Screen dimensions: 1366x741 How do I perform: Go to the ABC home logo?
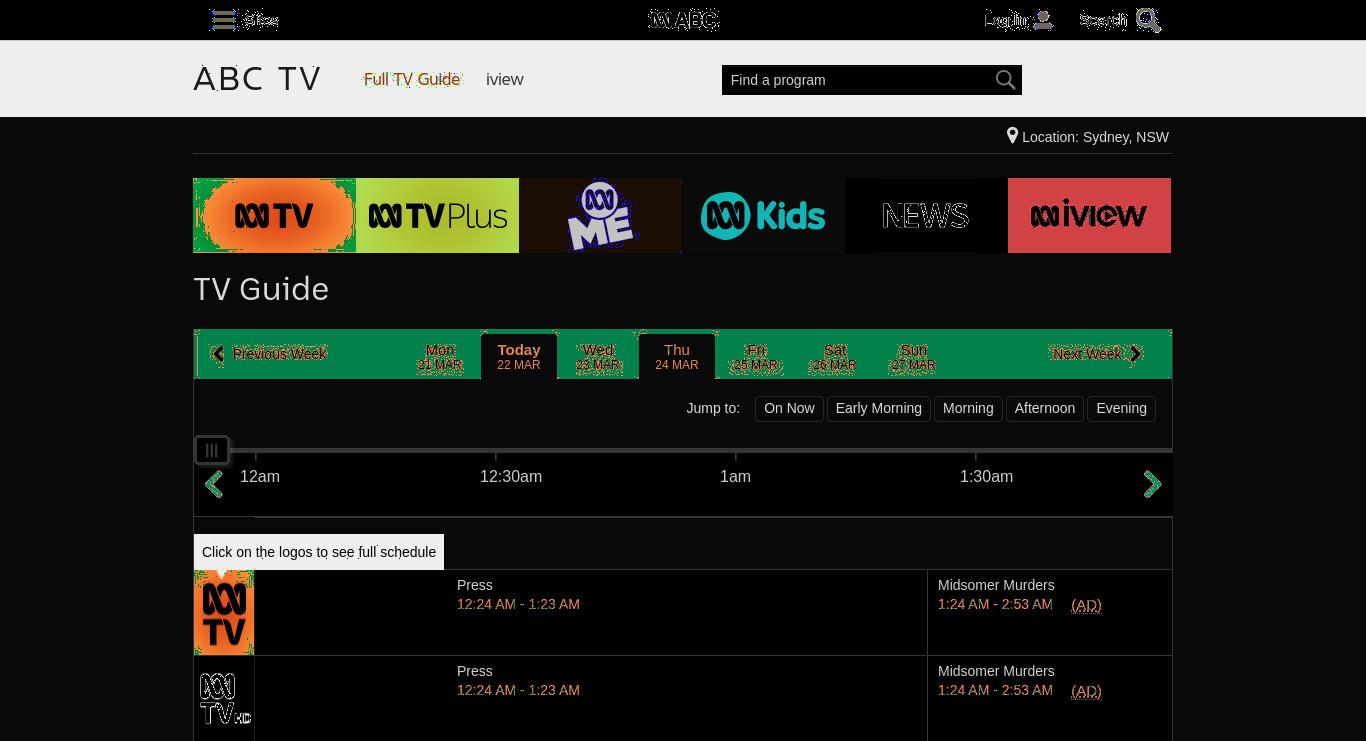coord(684,20)
